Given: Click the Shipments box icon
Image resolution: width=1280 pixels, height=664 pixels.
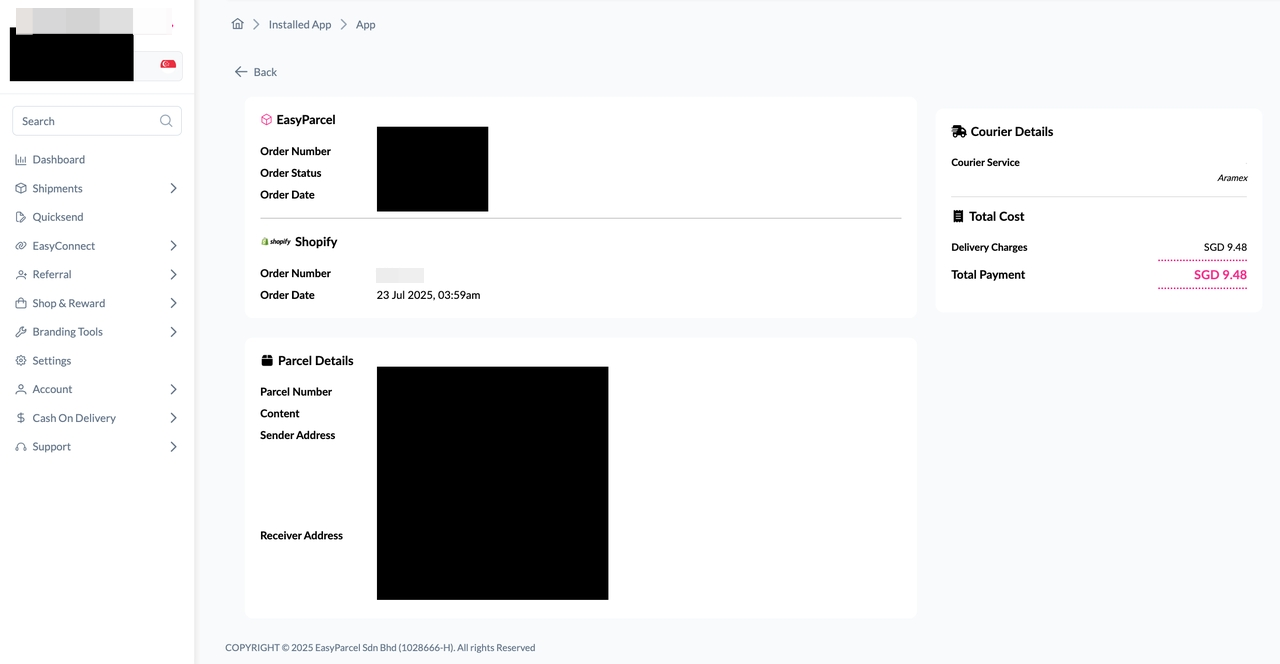Looking at the screenshot, I should click(x=22, y=188).
